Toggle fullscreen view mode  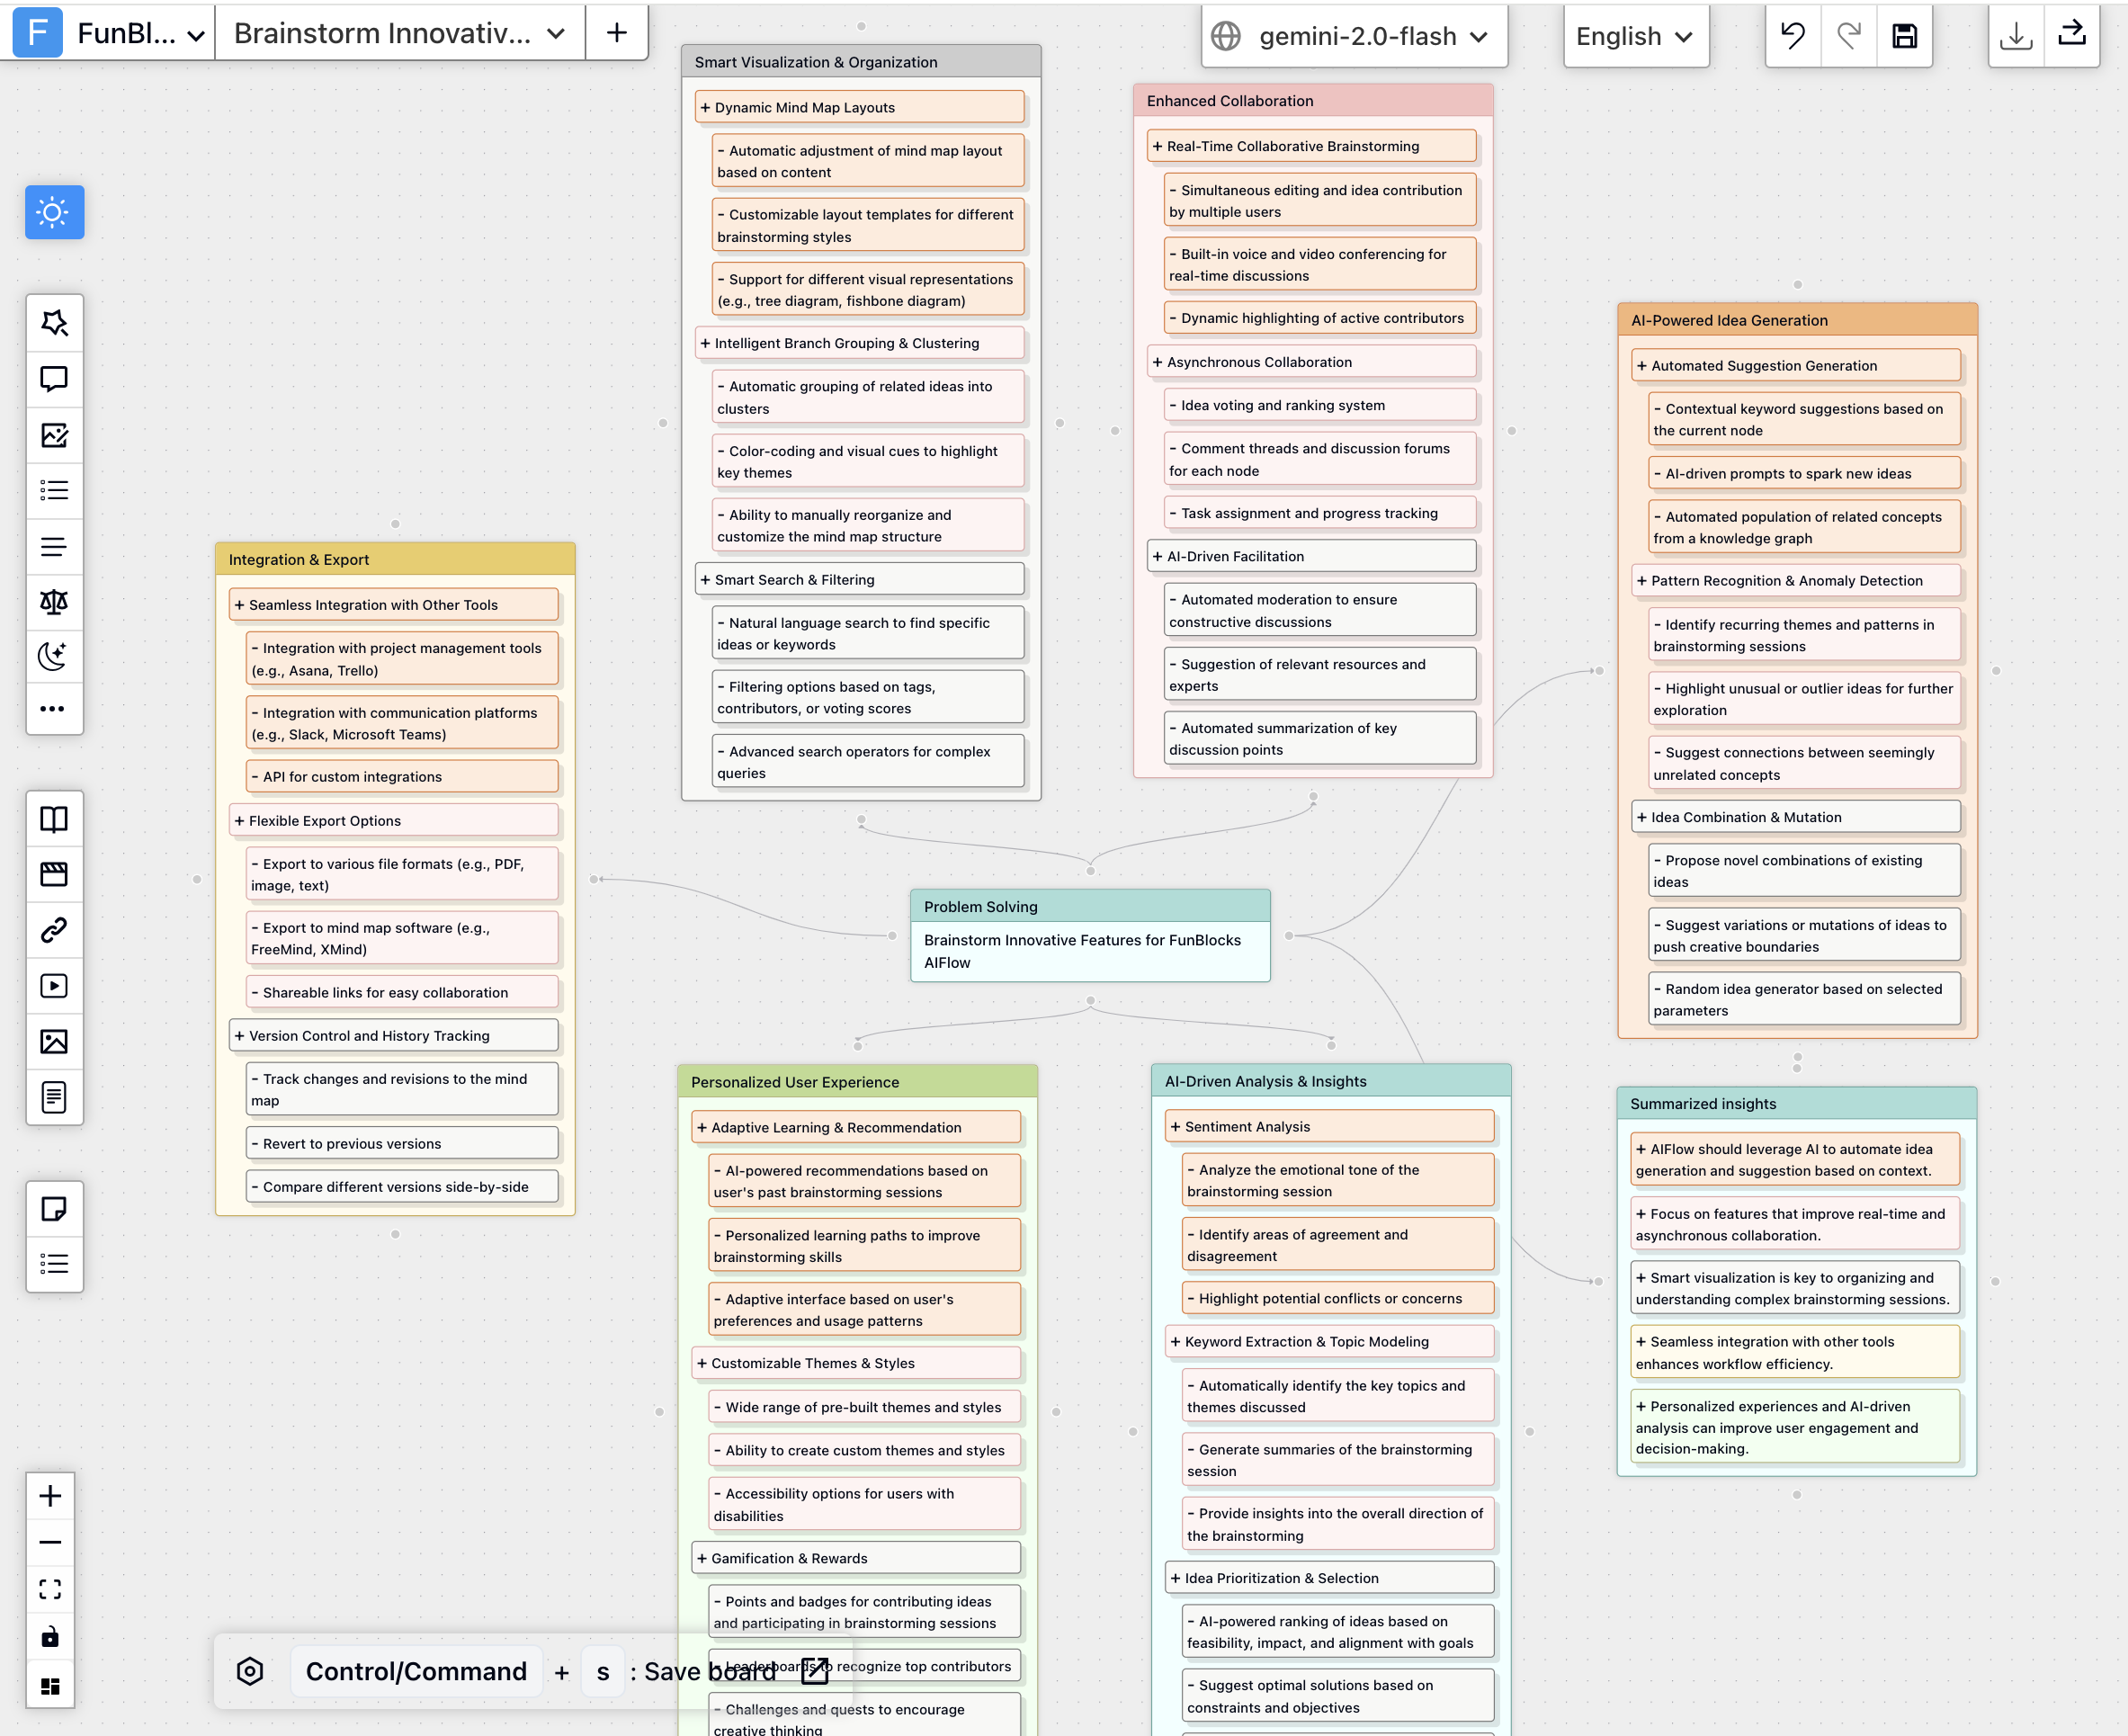(x=50, y=1589)
